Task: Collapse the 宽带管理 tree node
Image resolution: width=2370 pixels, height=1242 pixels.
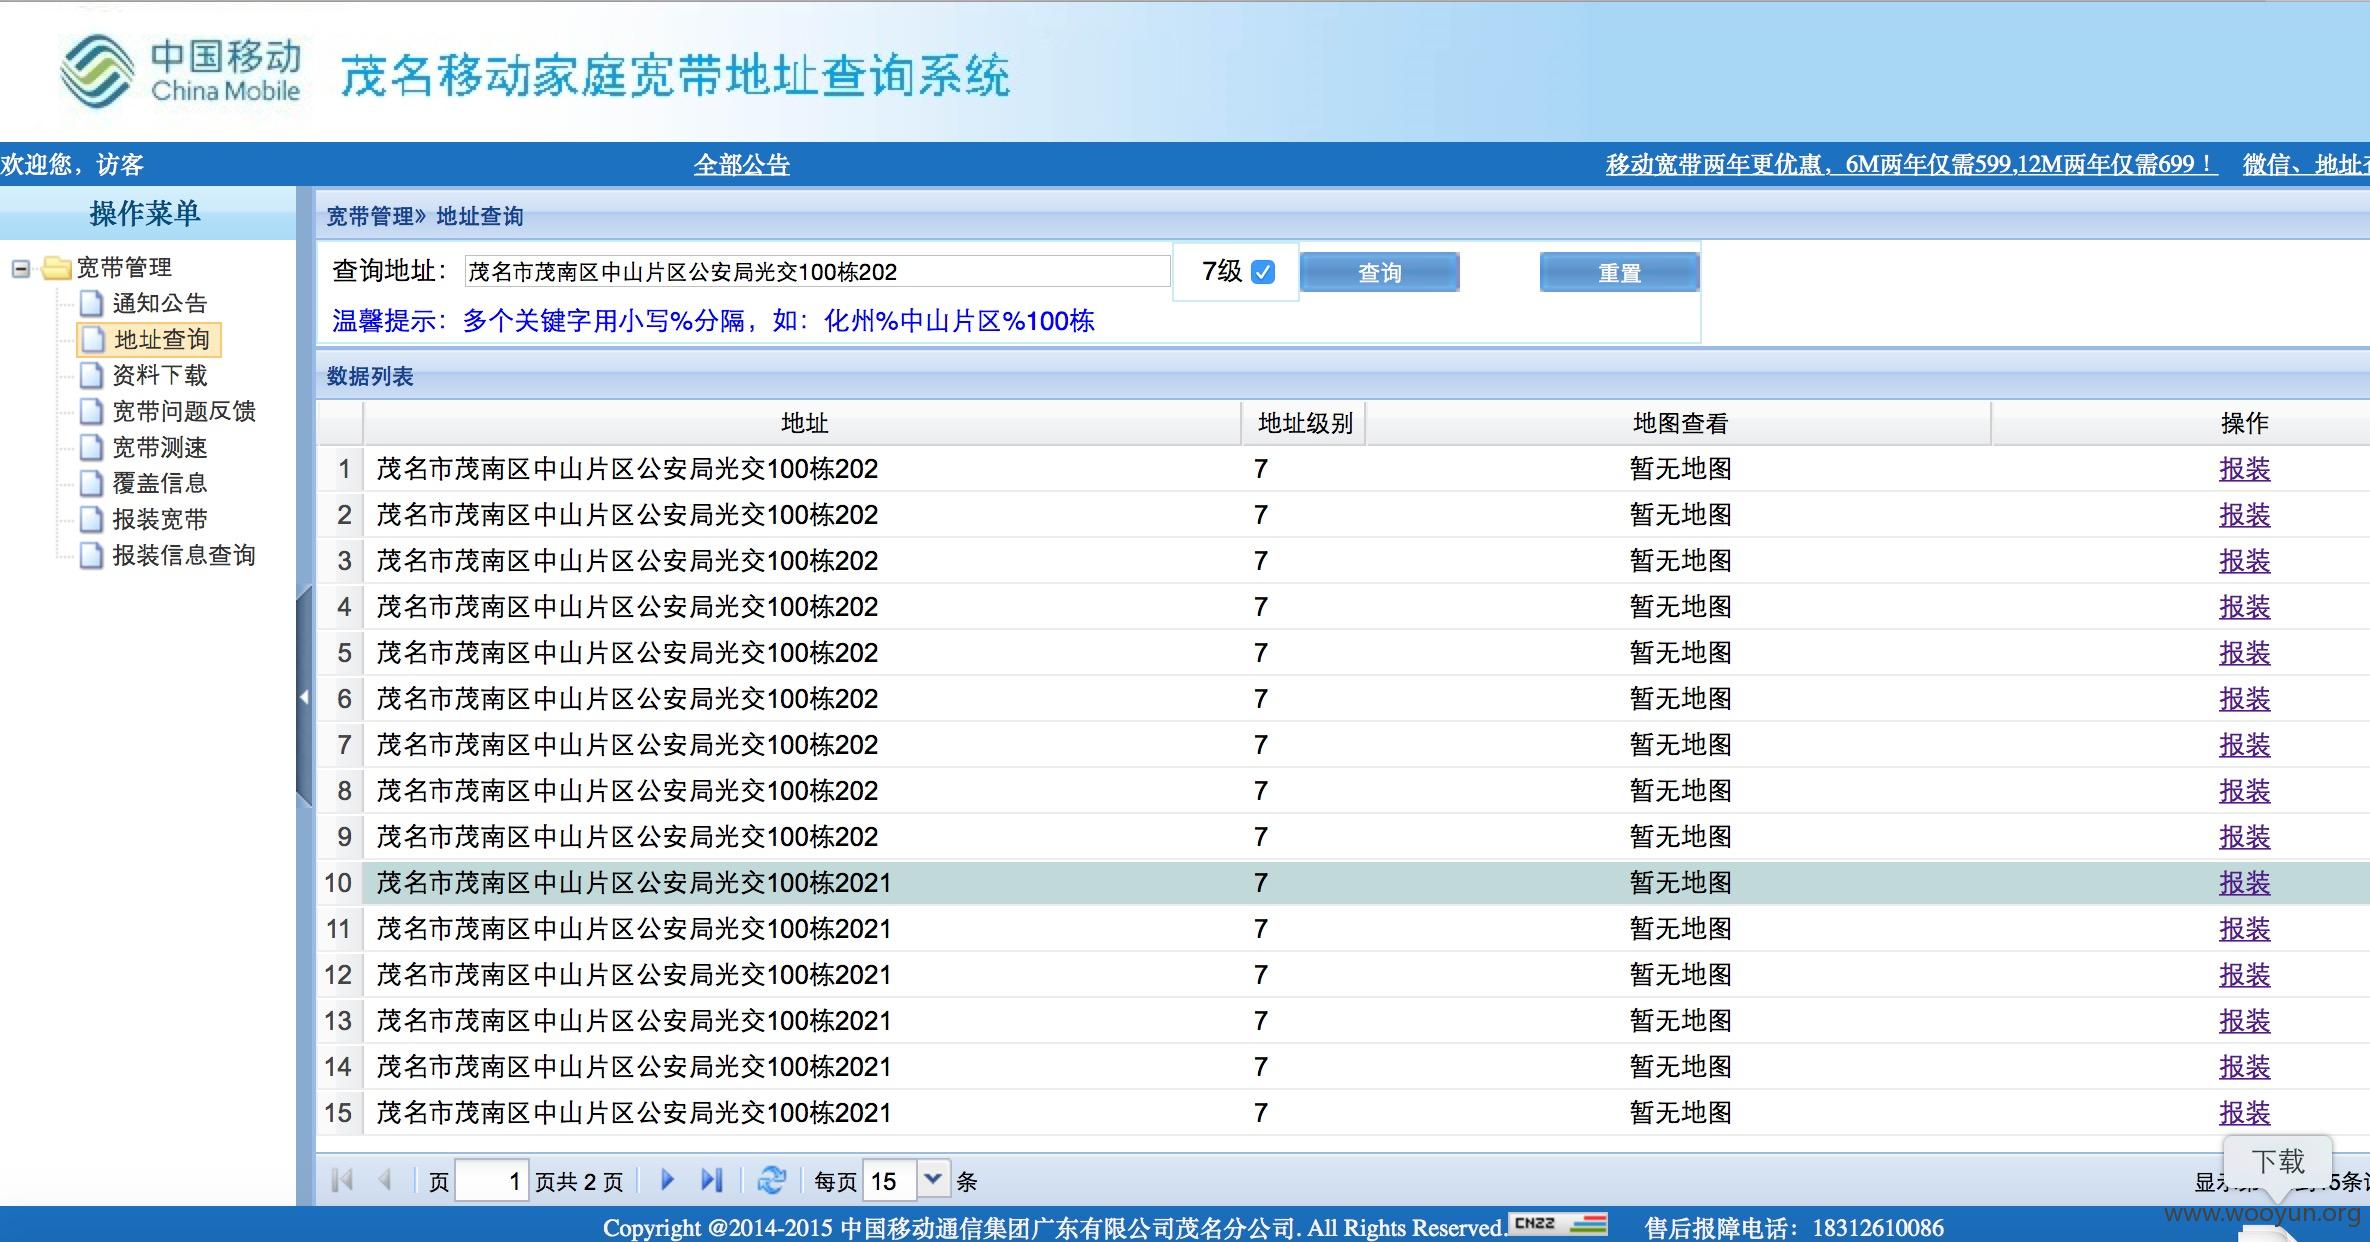Action: (x=20, y=268)
